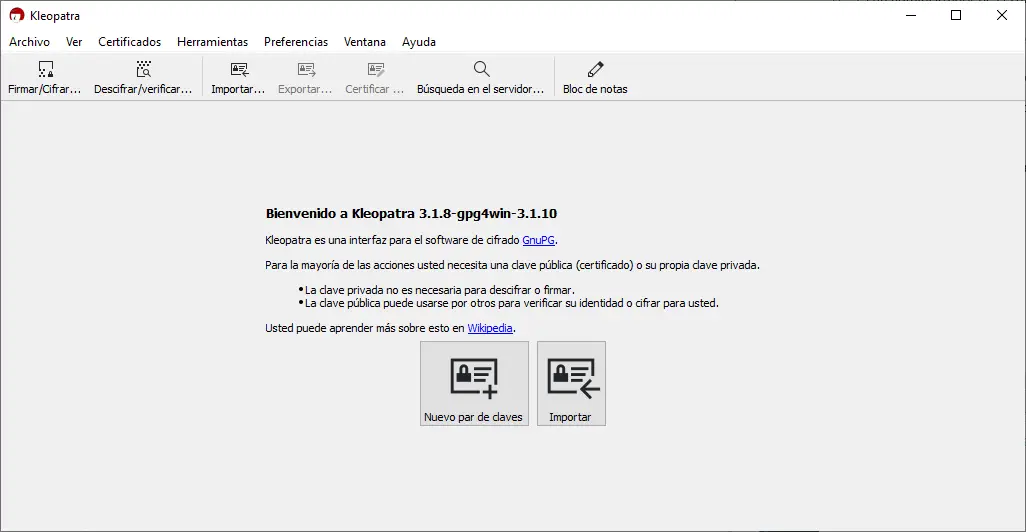1026x532 pixels.
Task: Maximize the Kleopatra window
Action: 956,15
